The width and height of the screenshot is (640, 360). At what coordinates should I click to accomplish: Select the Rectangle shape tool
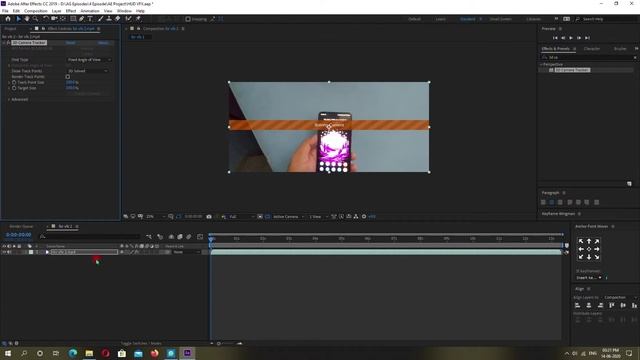tap(73, 19)
